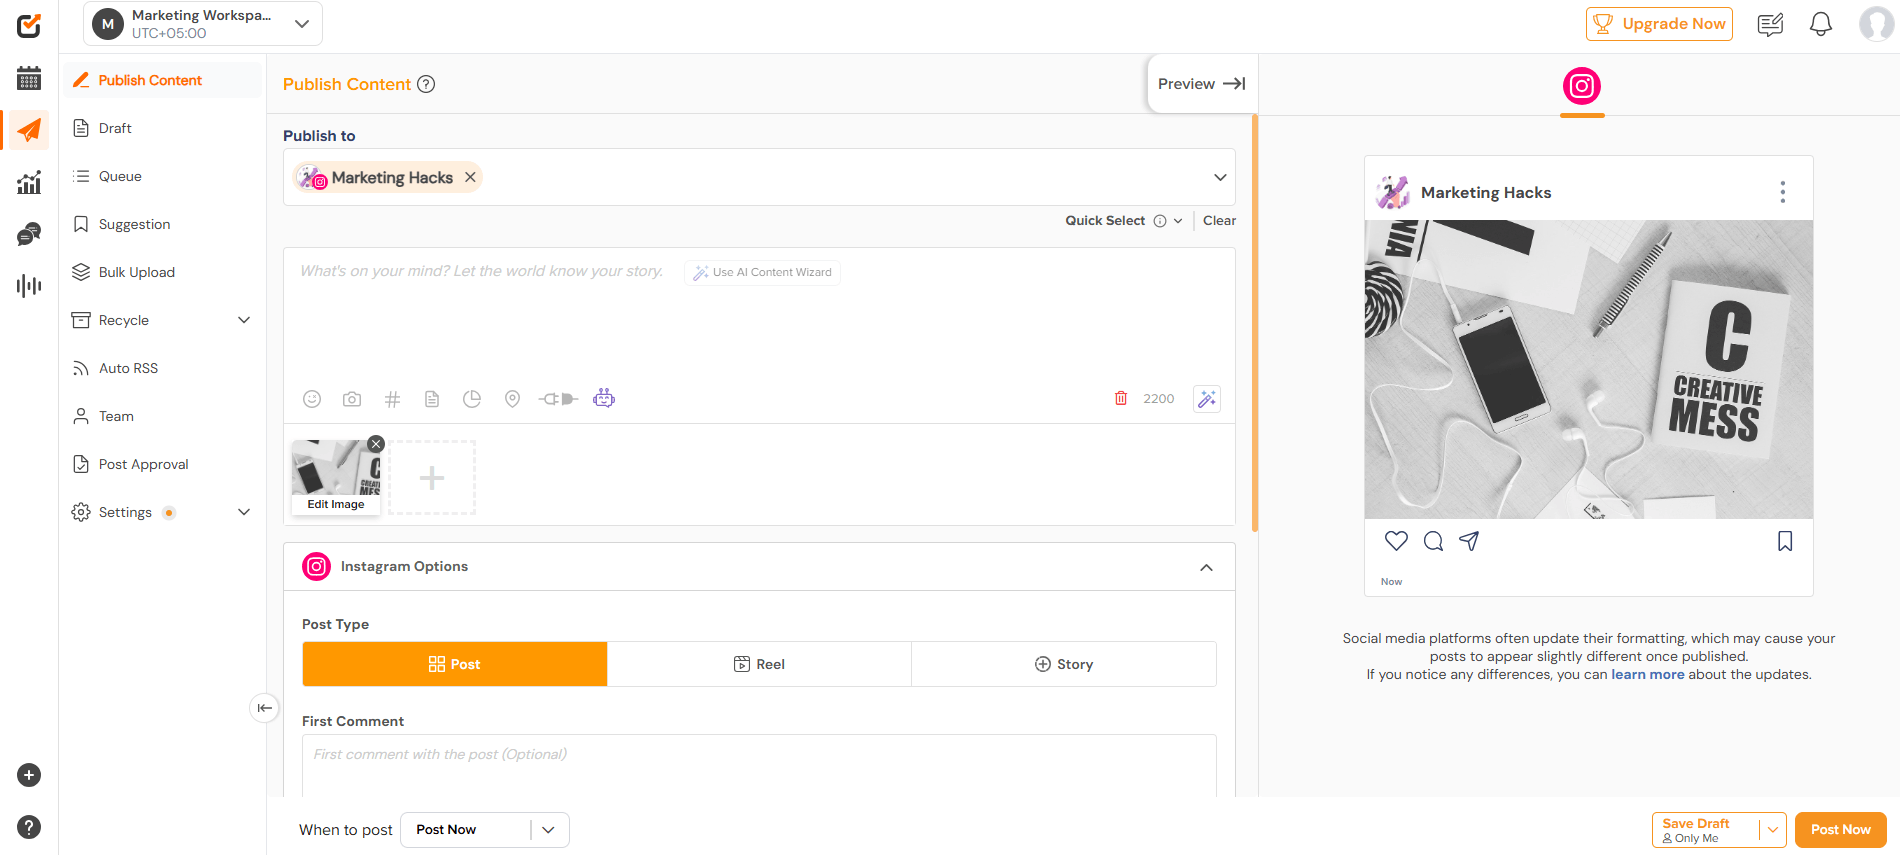This screenshot has height=855, width=1900.
Task: Add media using the camera icon
Action: (352, 399)
